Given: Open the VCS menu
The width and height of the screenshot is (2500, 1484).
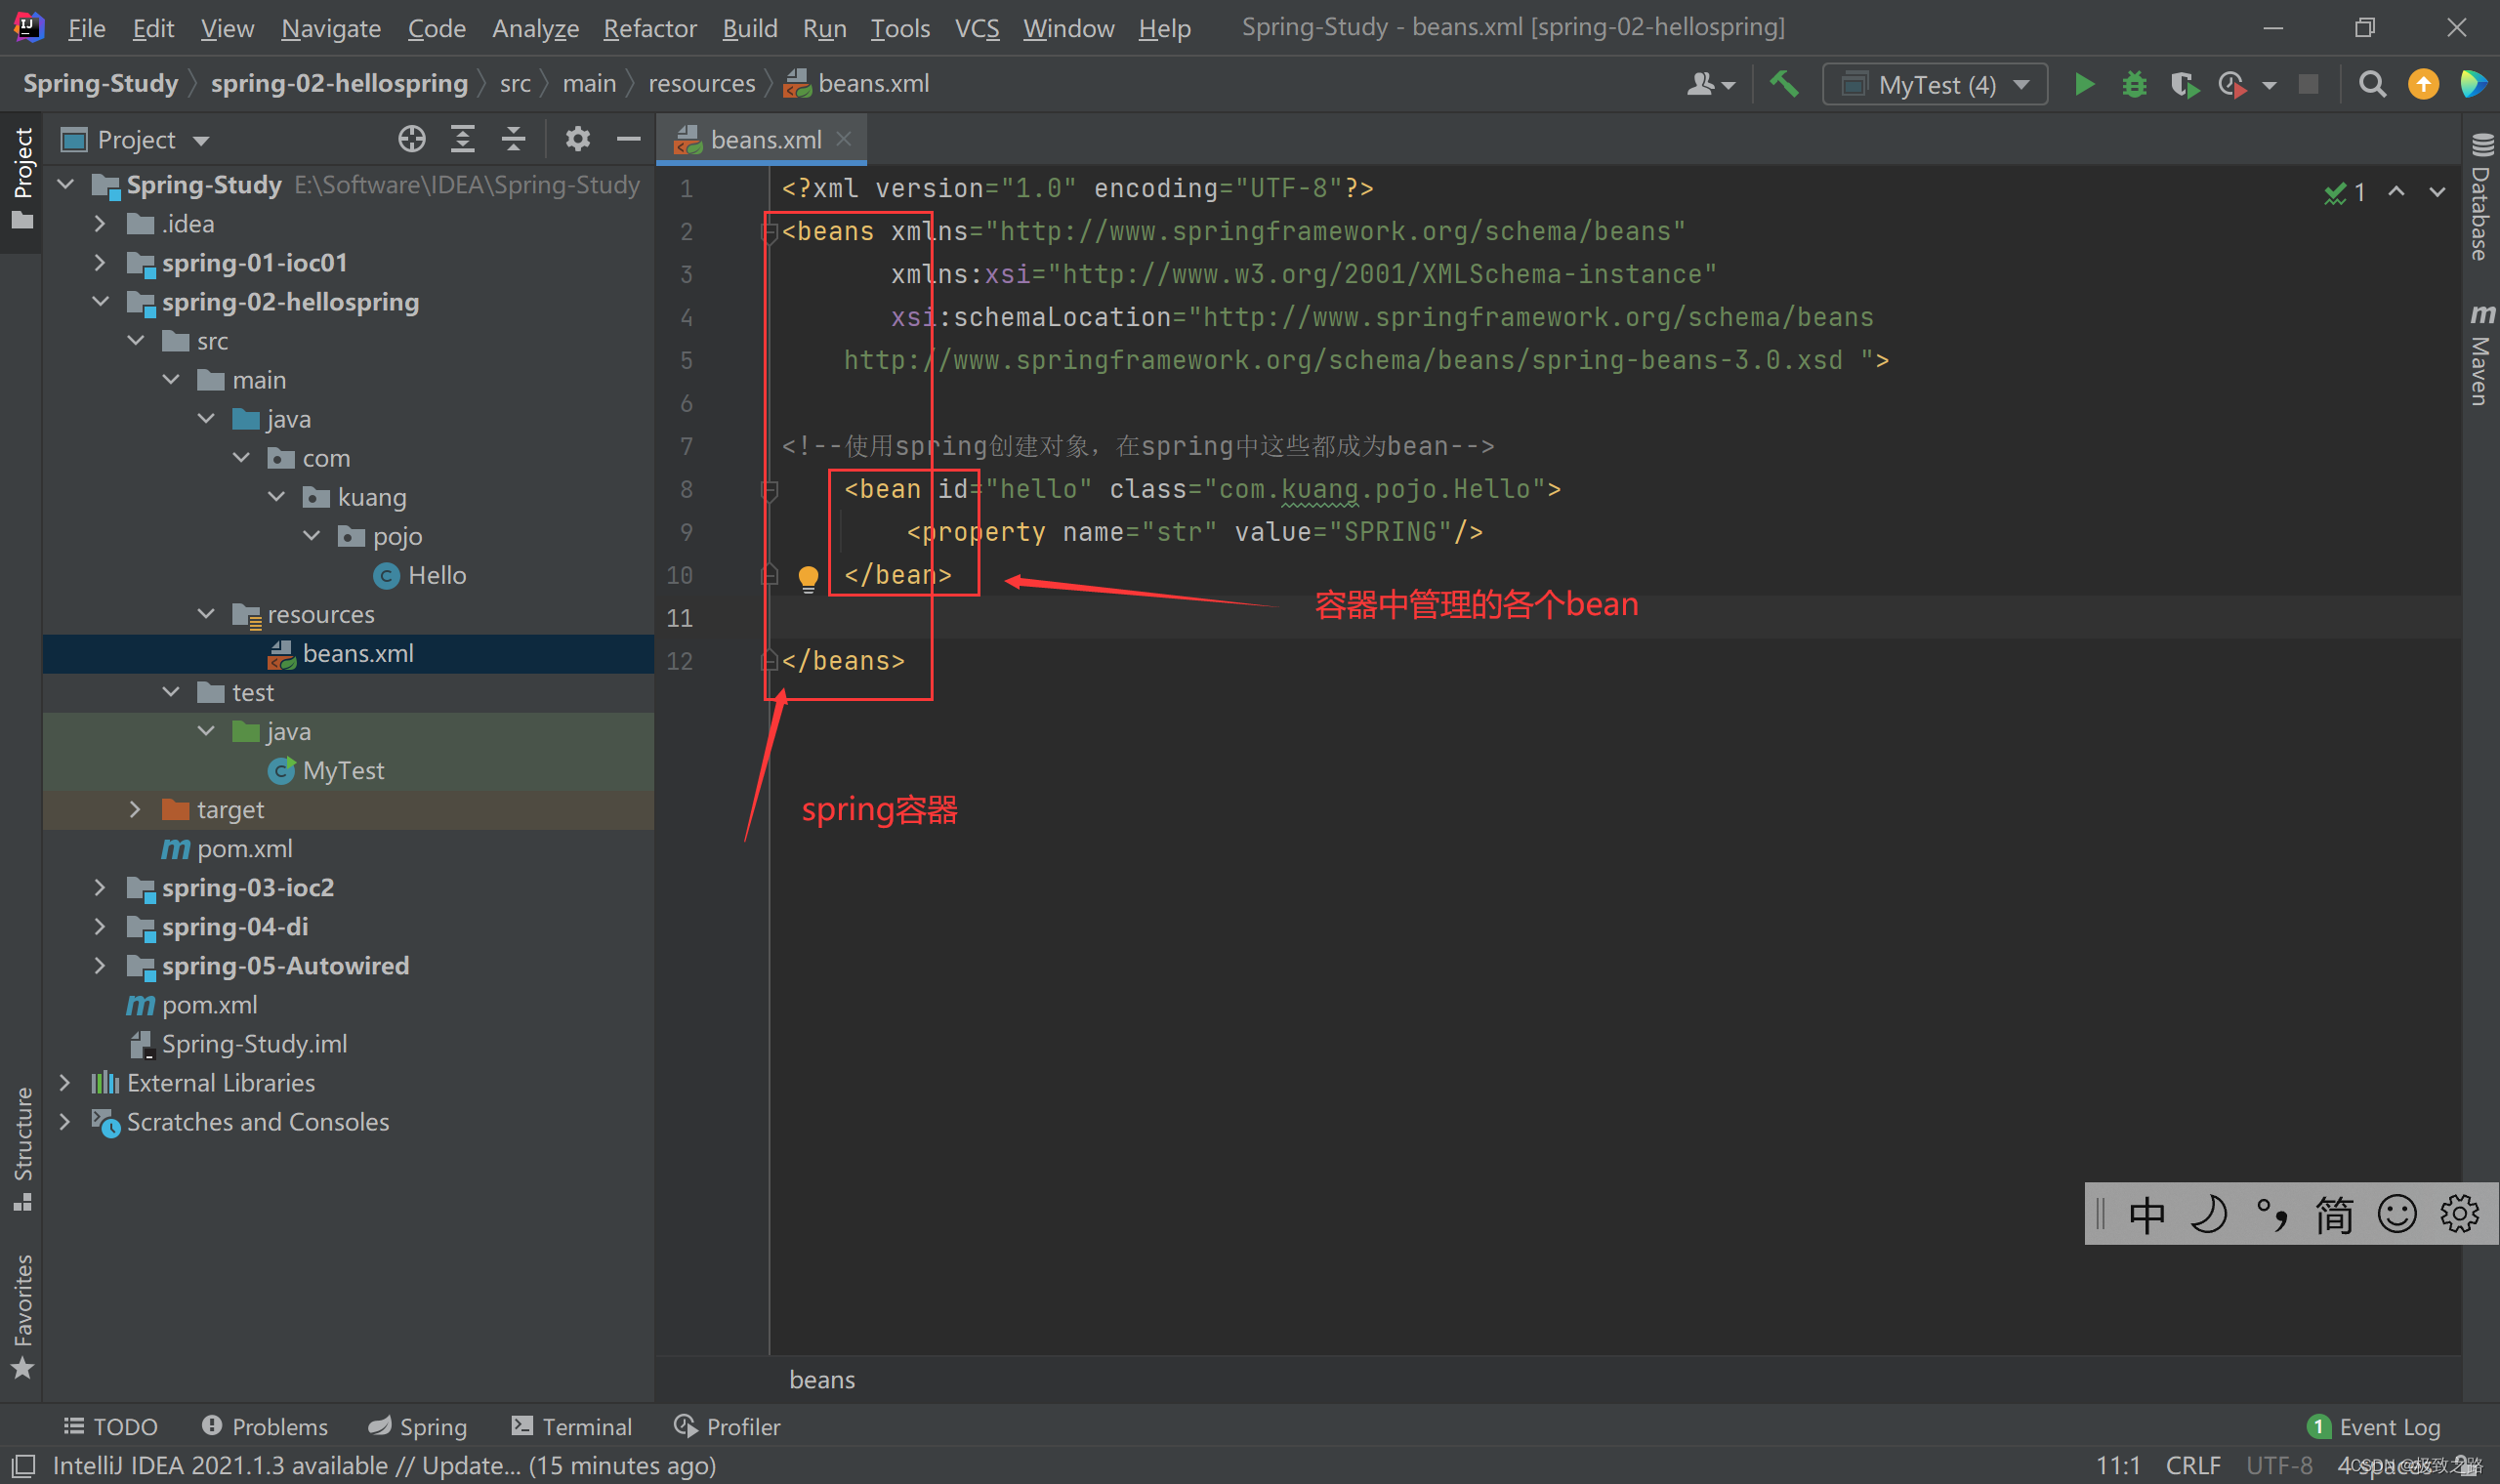Looking at the screenshot, I should click(x=976, y=28).
